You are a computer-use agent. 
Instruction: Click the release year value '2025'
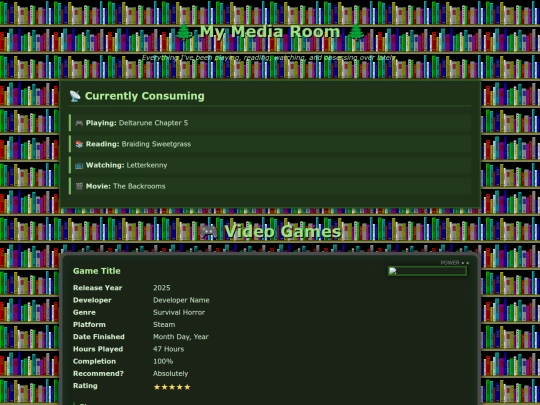click(x=162, y=288)
